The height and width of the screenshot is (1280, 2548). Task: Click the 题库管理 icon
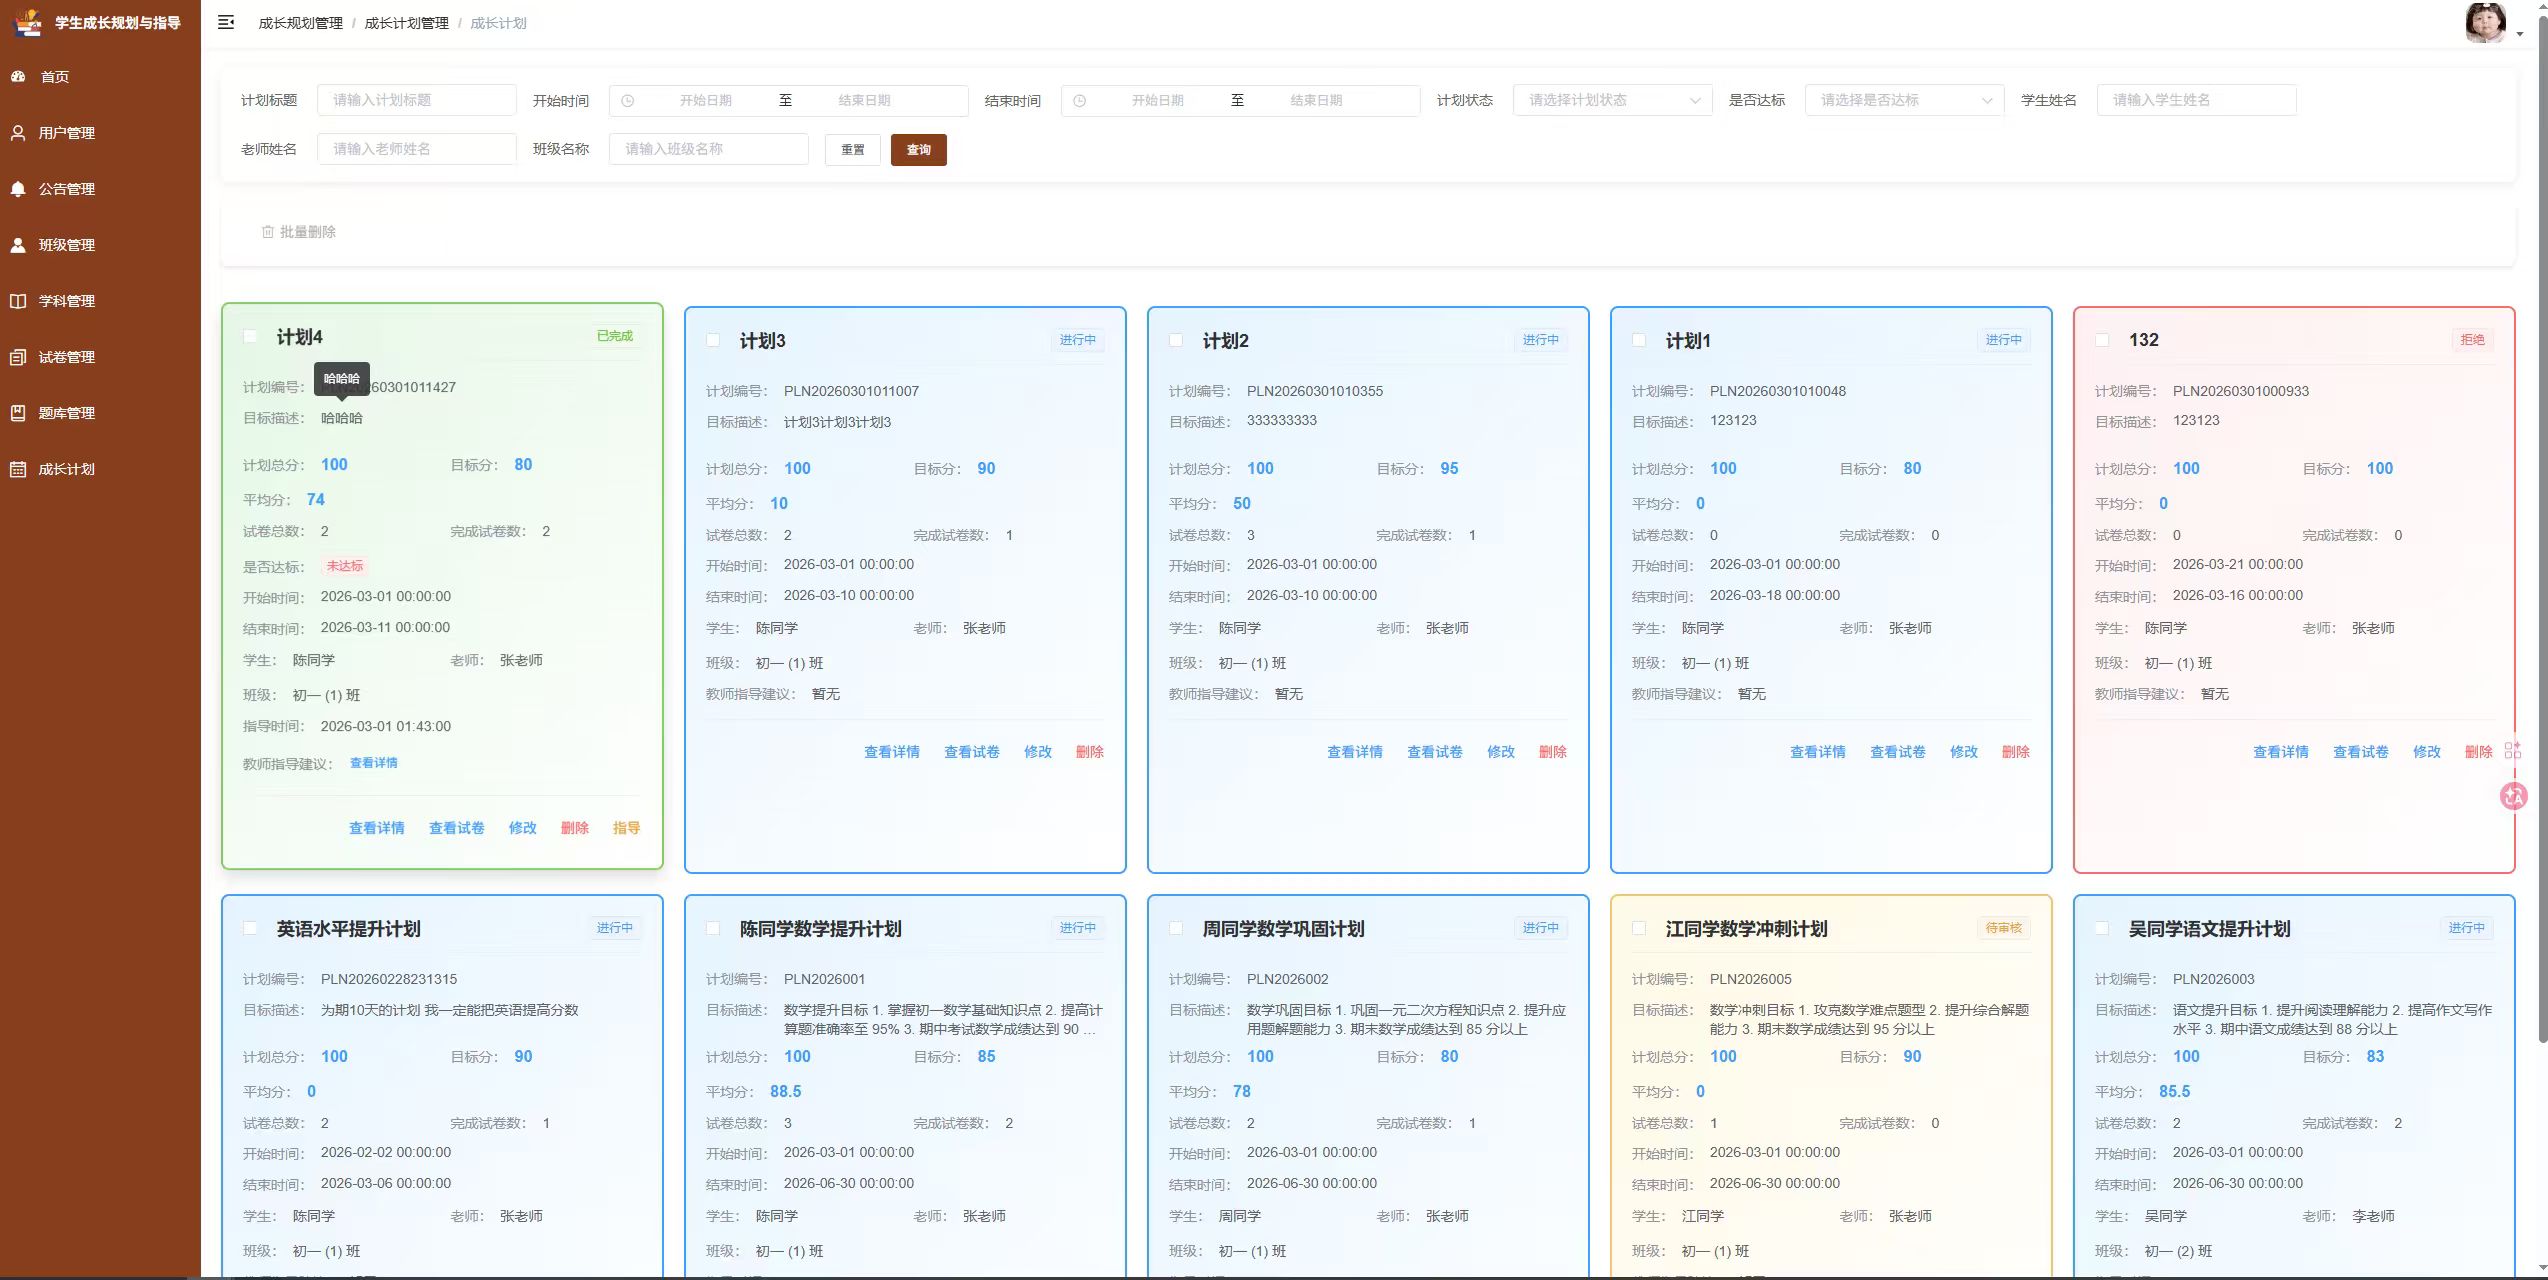[18, 413]
